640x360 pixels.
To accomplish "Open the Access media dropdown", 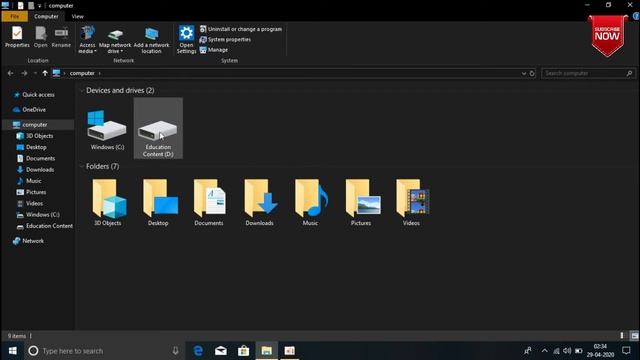I will [x=87, y=40].
